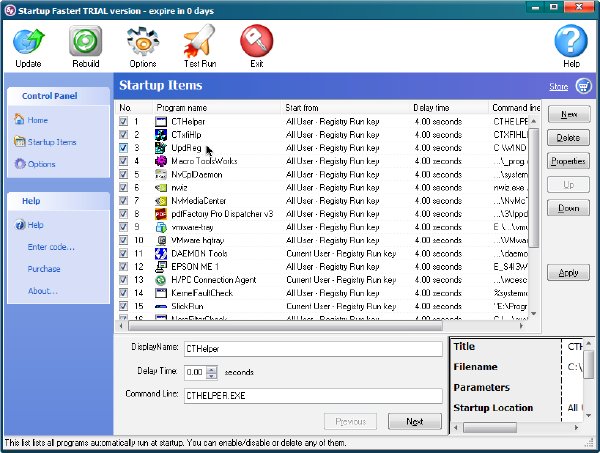Click the Enter code... link
The image size is (600, 453).
point(51,247)
